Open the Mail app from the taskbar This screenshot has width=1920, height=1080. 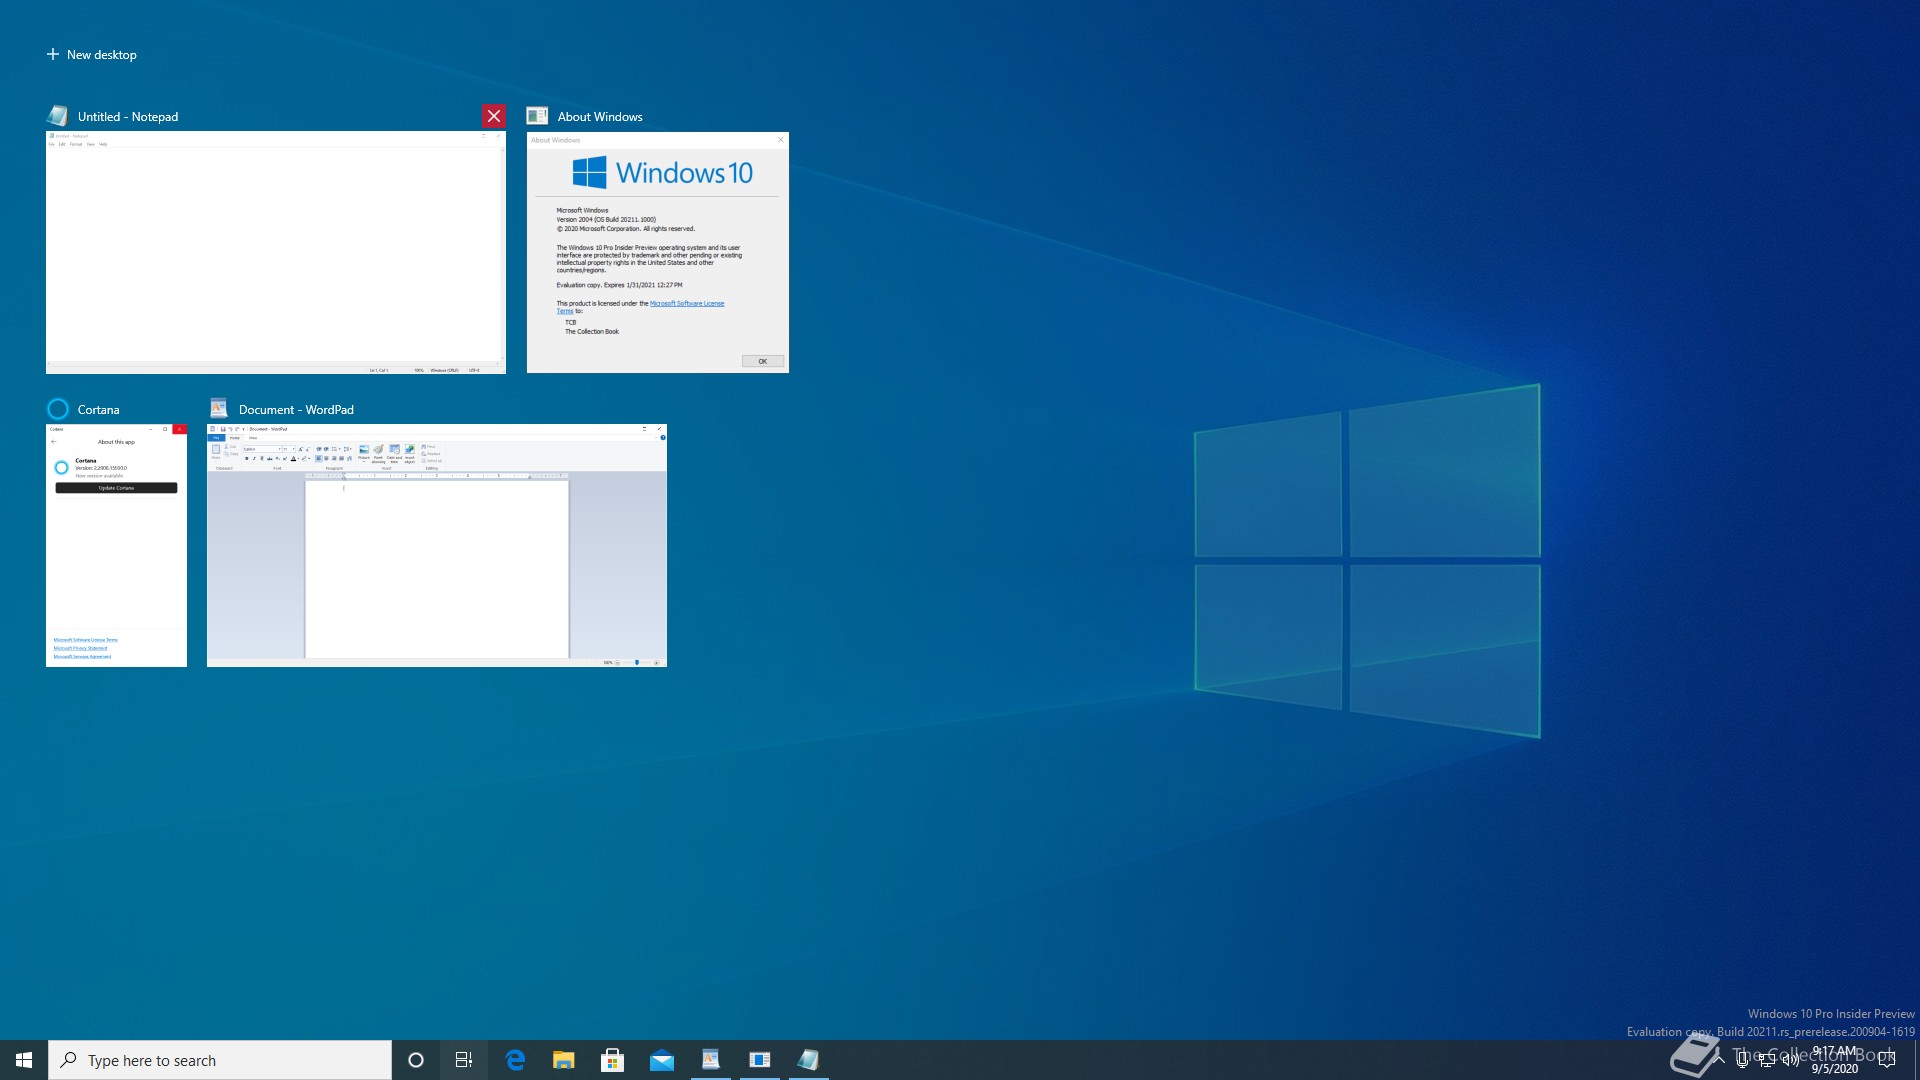pos(662,1060)
